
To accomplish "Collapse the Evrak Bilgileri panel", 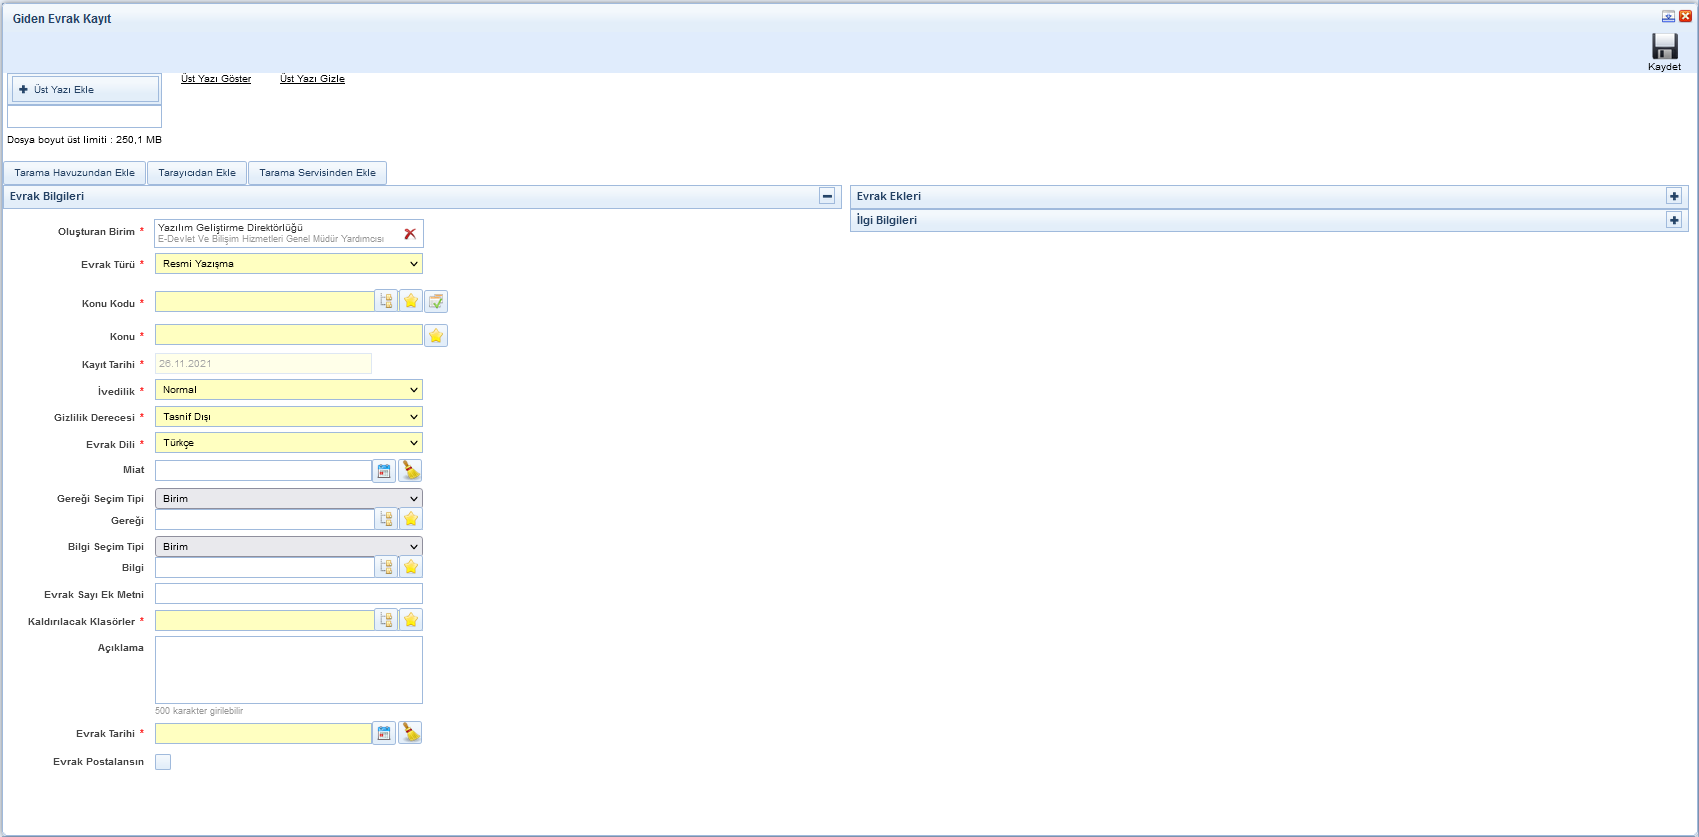I will 827,196.
